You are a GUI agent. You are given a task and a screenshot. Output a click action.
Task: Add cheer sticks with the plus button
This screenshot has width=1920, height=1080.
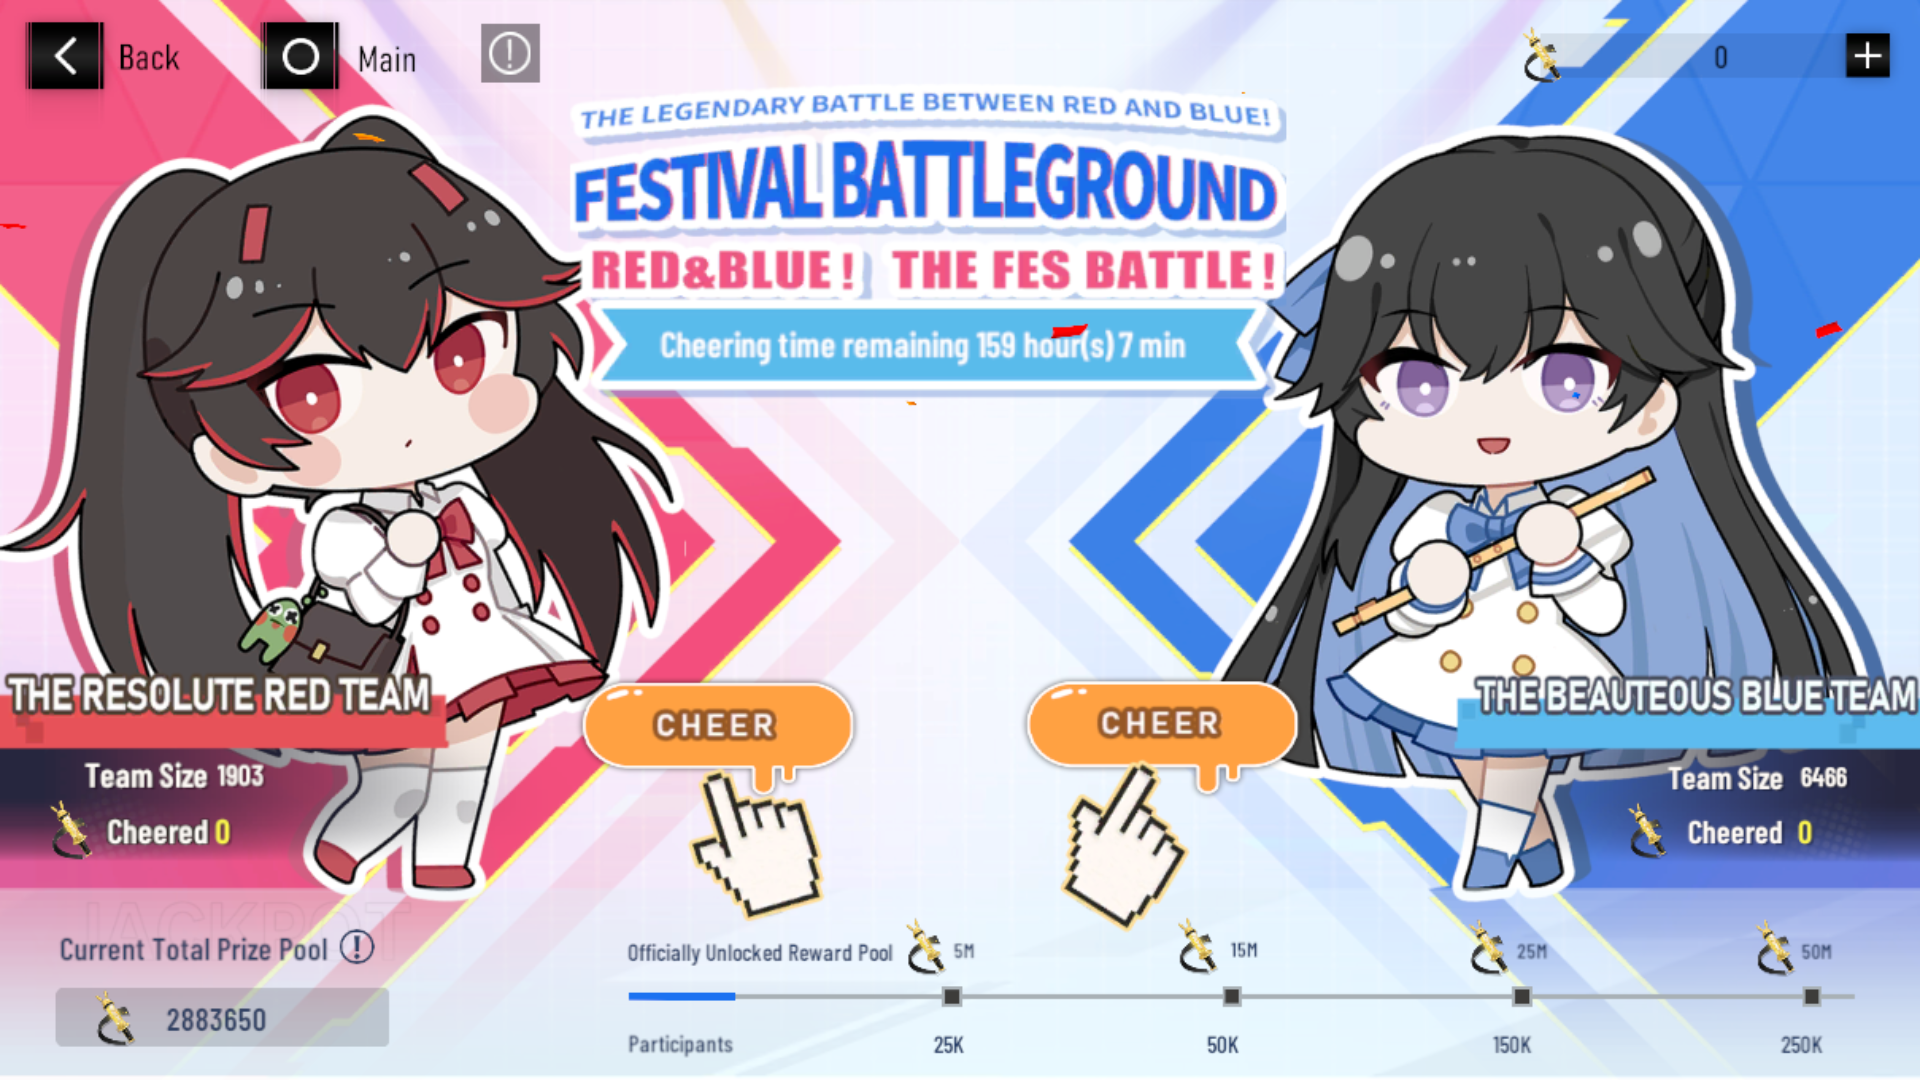[x=1867, y=56]
